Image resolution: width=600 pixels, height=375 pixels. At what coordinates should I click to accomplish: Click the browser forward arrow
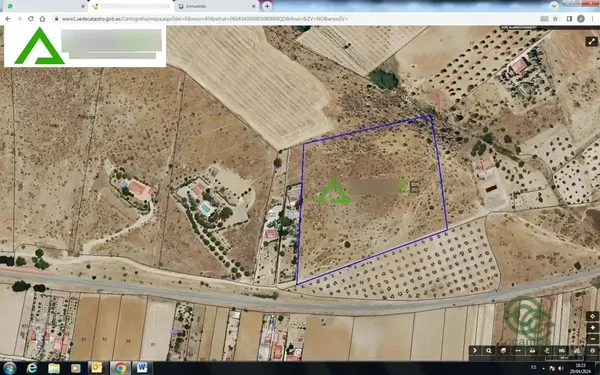19,18
